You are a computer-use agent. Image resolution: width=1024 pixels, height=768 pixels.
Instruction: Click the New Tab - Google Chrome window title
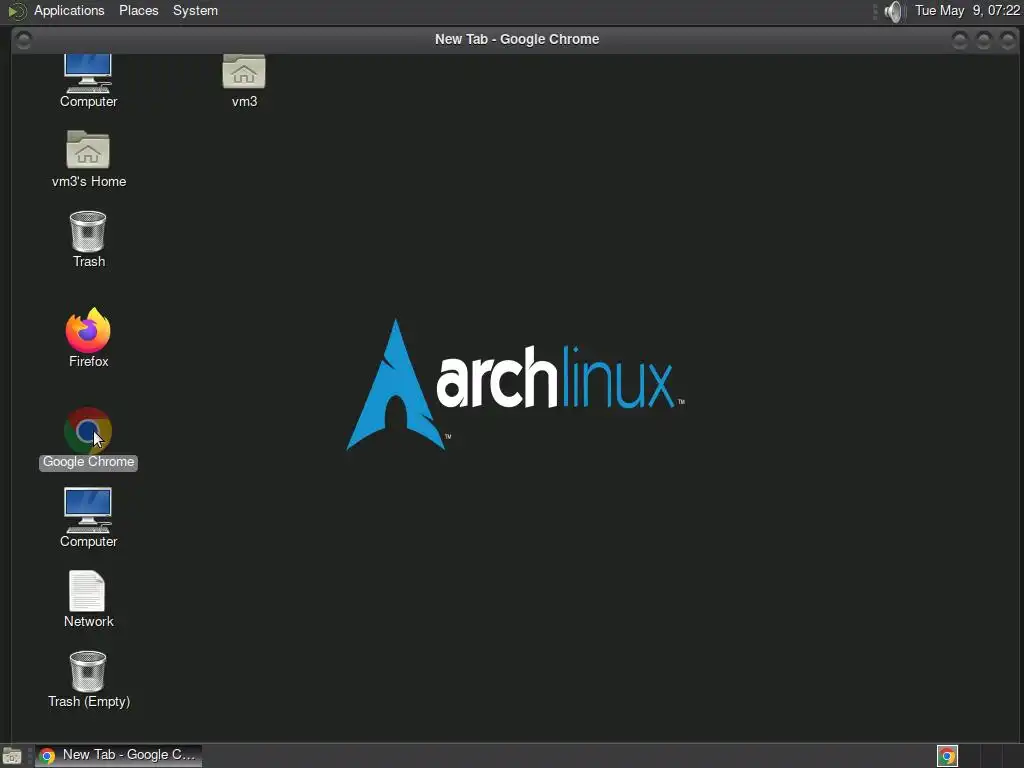pyautogui.click(x=517, y=39)
